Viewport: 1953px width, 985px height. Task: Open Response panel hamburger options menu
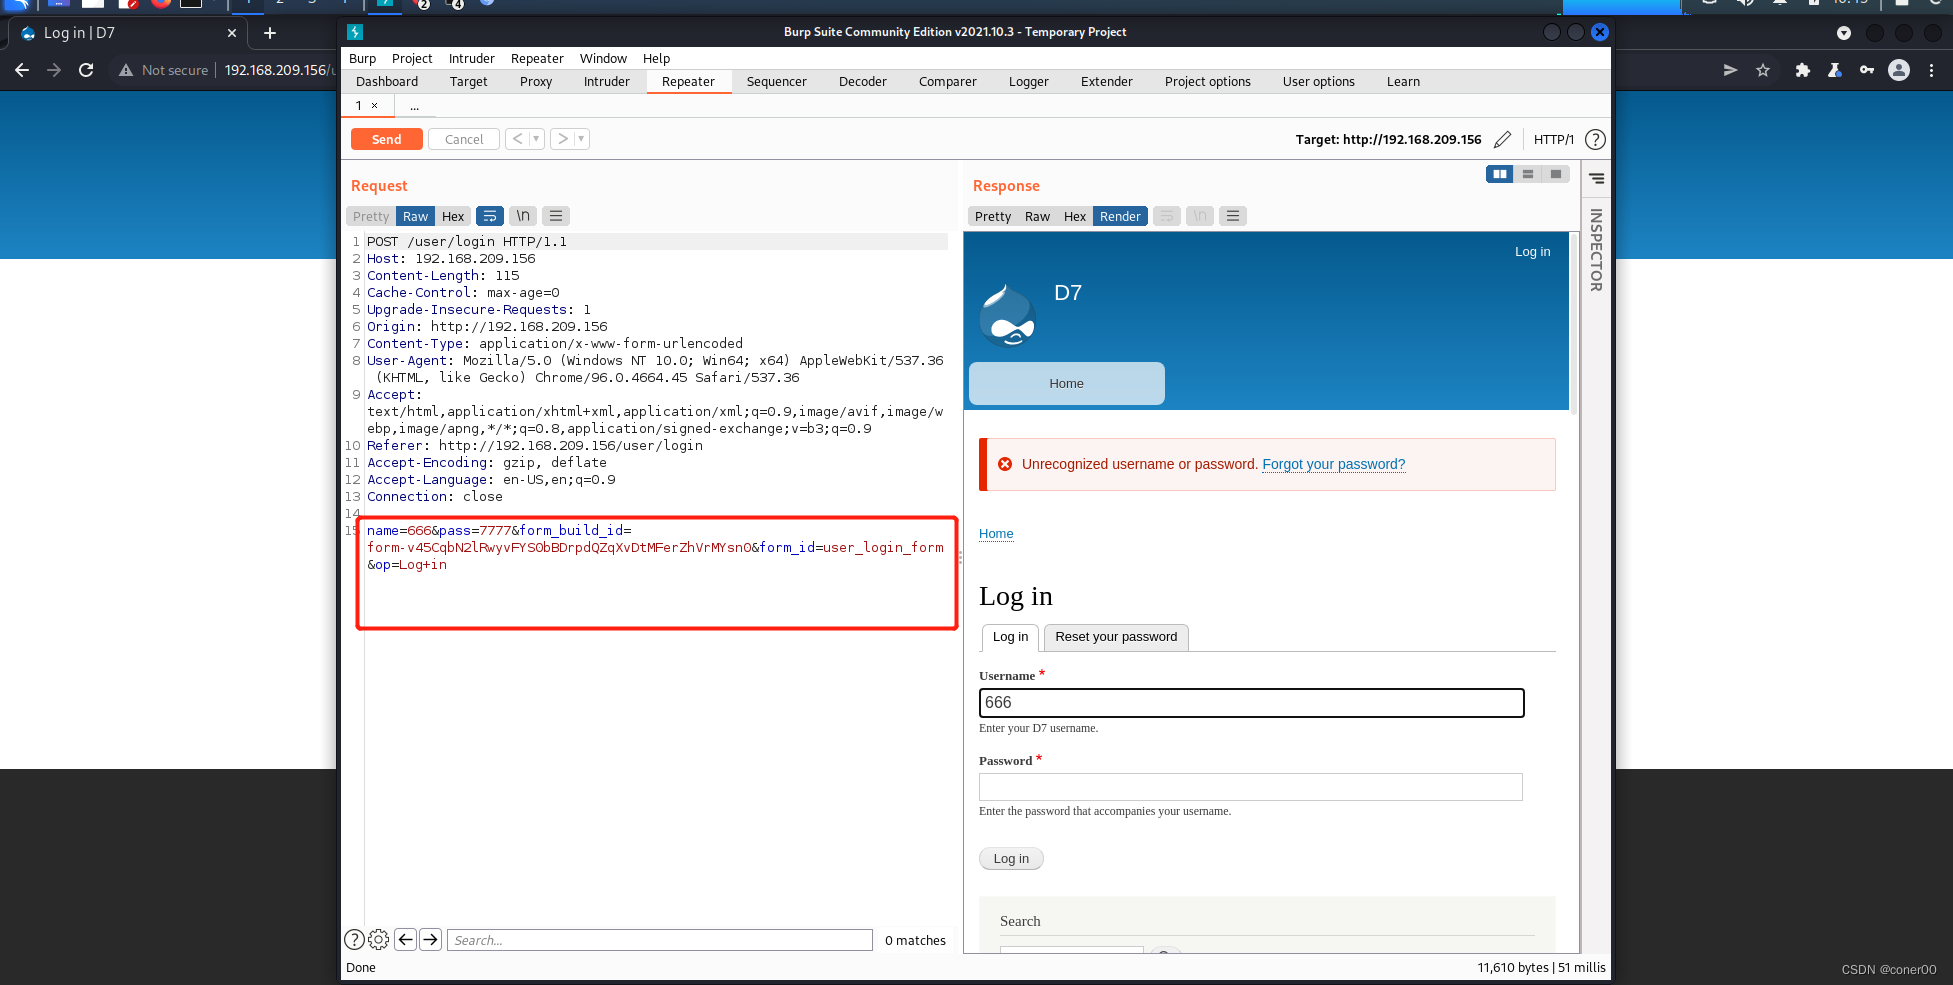(x=1233, y=216)
